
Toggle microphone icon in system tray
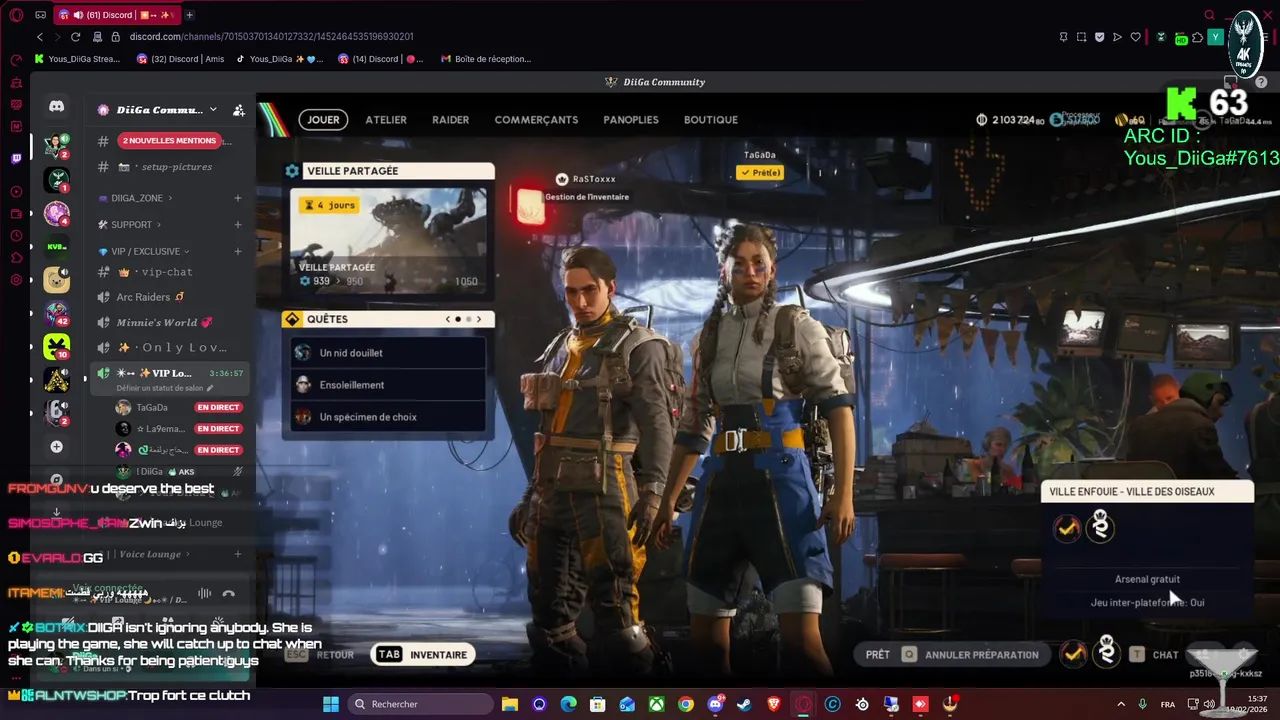click(1142, 704)
